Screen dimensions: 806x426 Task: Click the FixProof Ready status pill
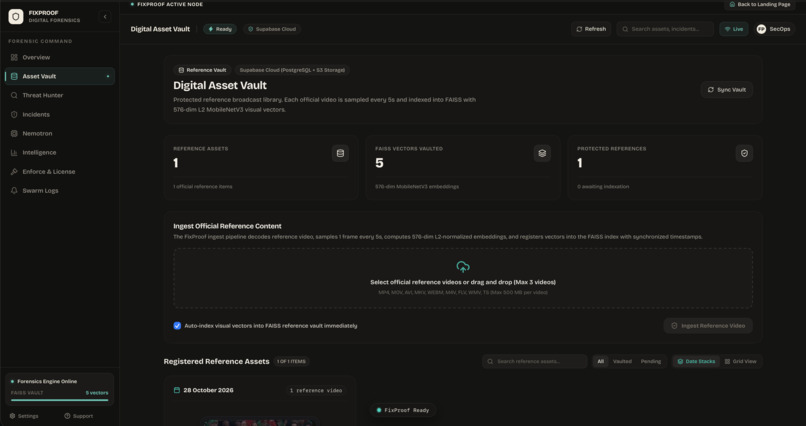pos(402,410)
